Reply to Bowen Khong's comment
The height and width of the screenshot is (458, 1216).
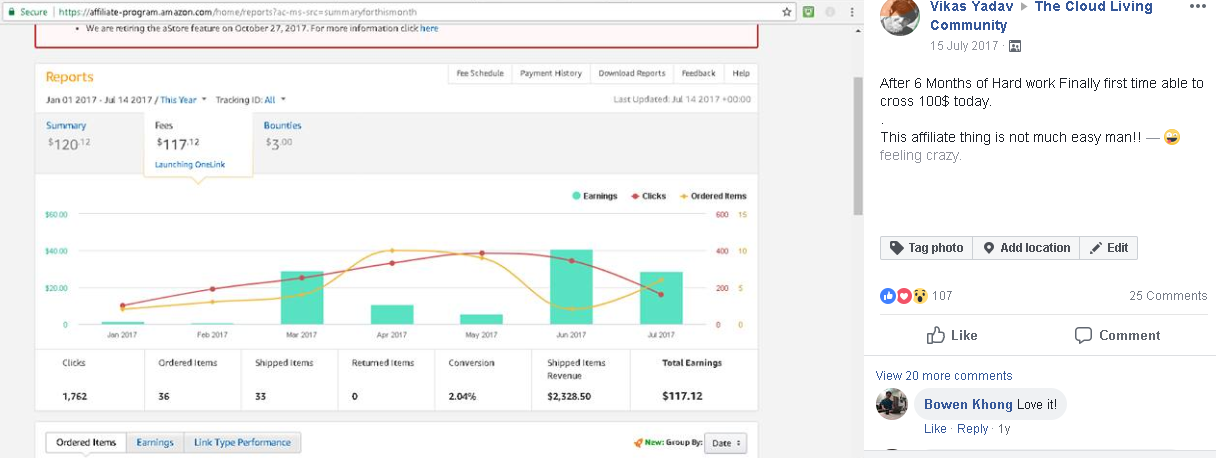tap(972, 429)
